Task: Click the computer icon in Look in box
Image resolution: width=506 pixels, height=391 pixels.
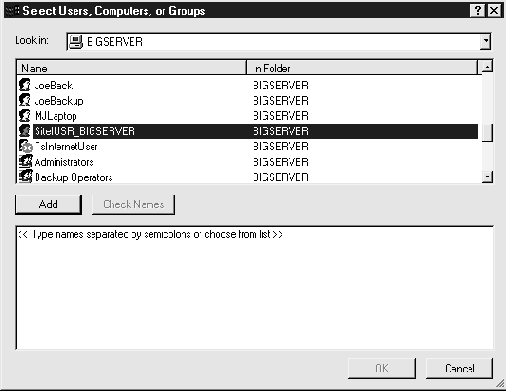Action: [x=76, y=42]
